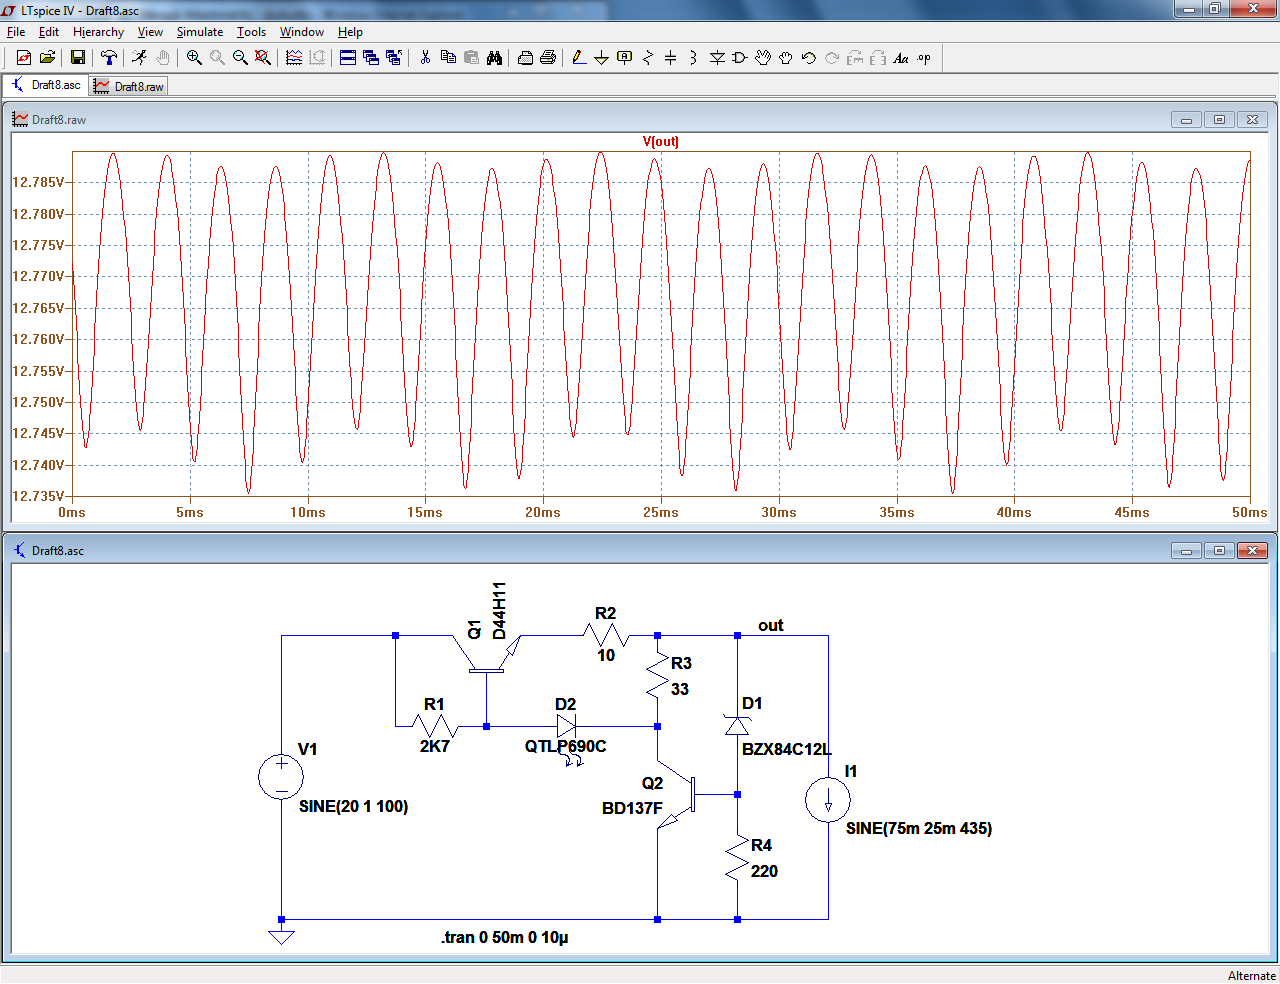Viewport: 1280px width, 984px height.
Task: Open the Help menu
Action: tap(350, 32)
